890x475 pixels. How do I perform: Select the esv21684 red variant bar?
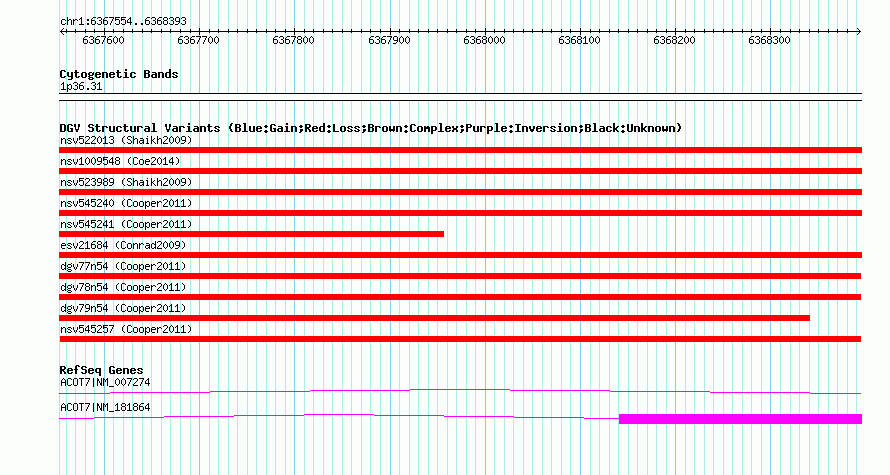pyautogui.click(x=460, y=255)
